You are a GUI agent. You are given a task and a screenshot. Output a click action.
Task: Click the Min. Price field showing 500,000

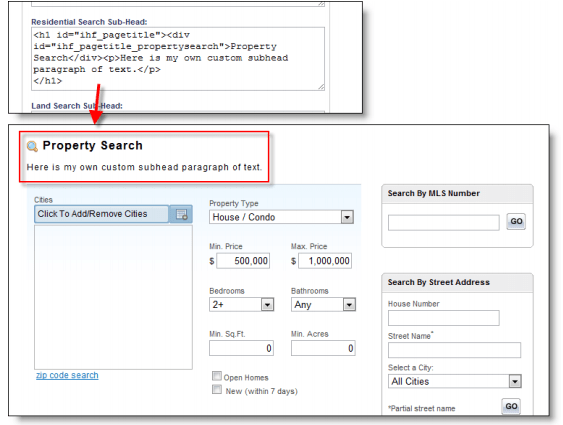pos(243,261)
